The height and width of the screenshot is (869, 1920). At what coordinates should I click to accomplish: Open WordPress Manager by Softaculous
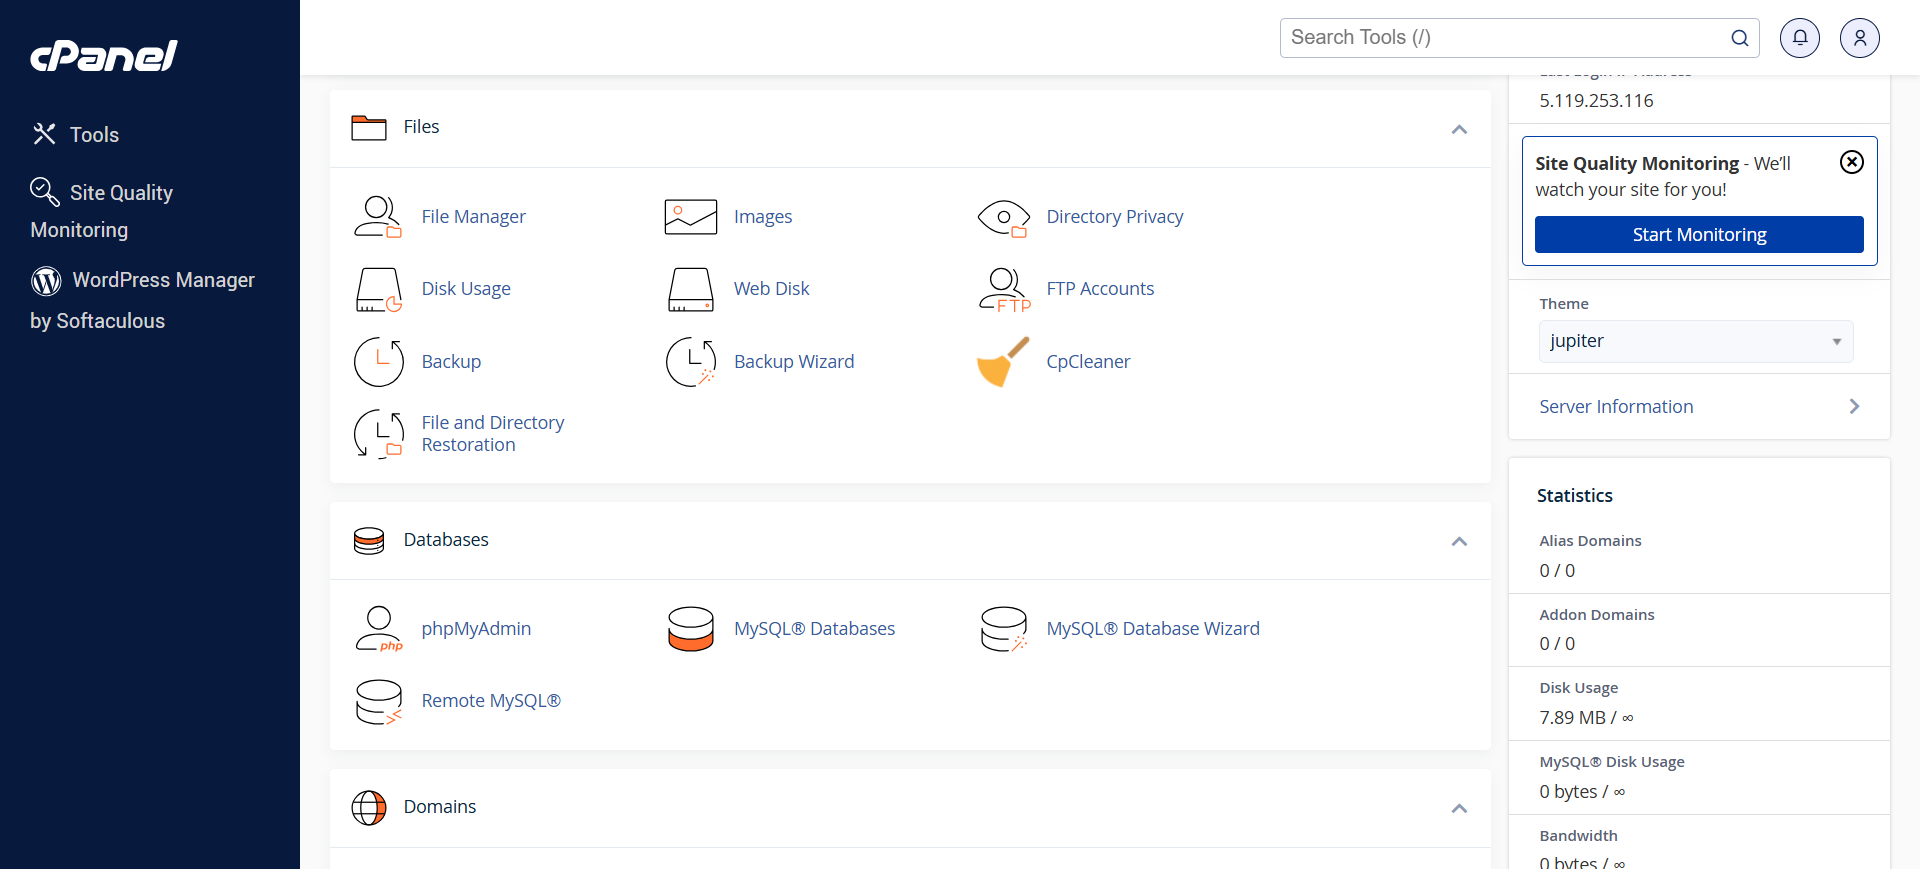pos(143,299)
